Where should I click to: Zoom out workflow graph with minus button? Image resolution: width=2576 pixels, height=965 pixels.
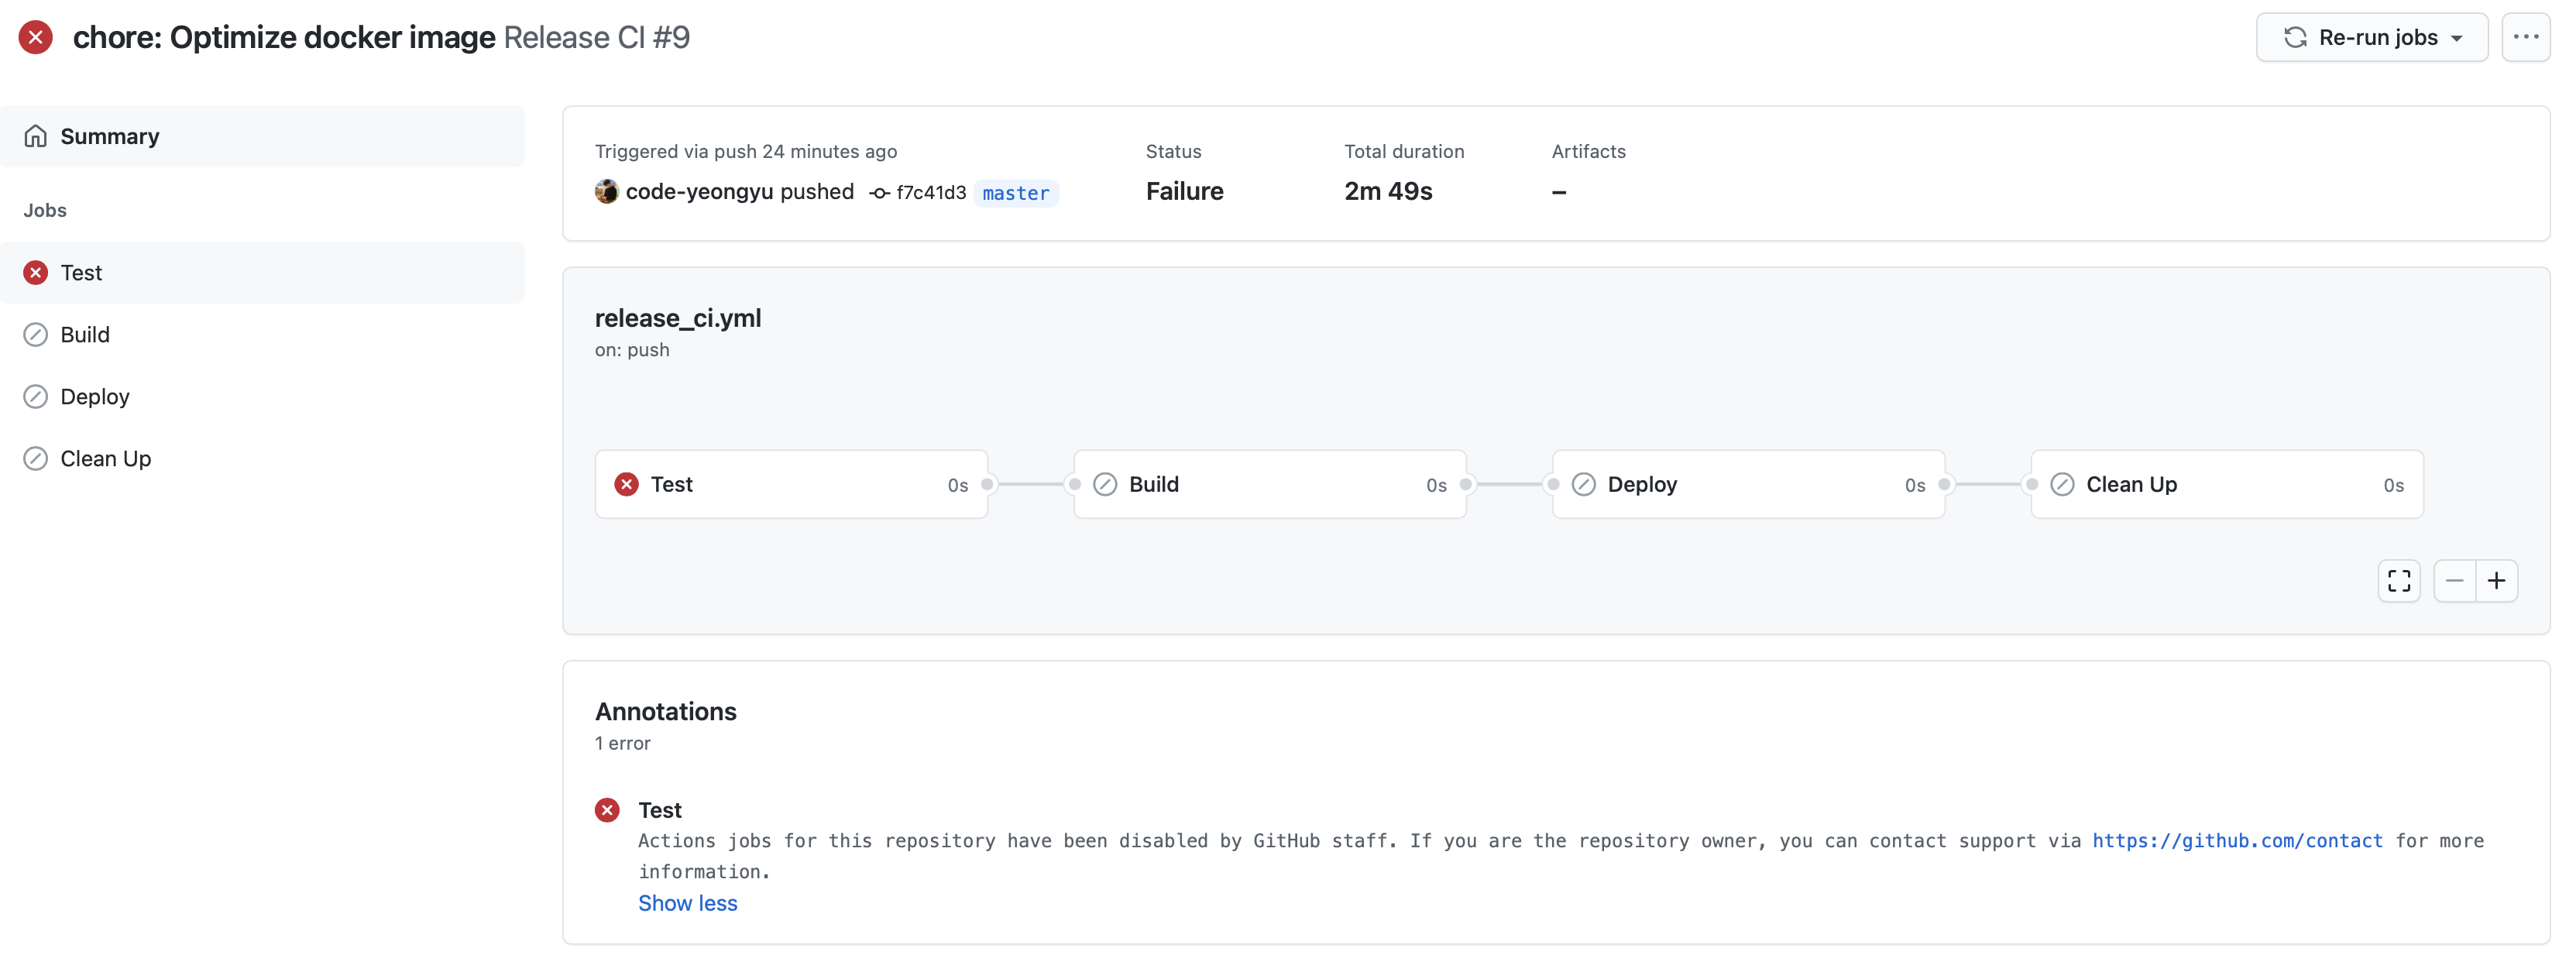(2454, 581)
